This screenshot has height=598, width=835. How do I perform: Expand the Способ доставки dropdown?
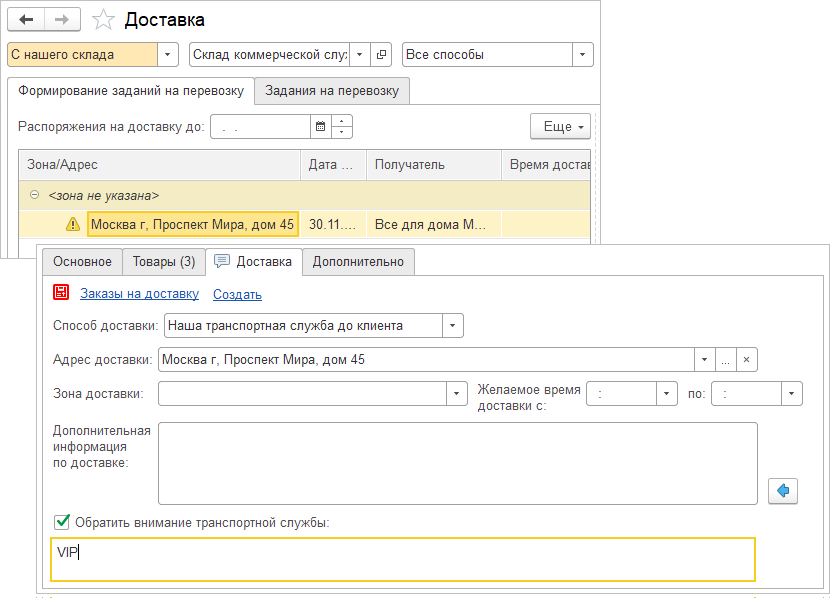(x=453, y=326)
